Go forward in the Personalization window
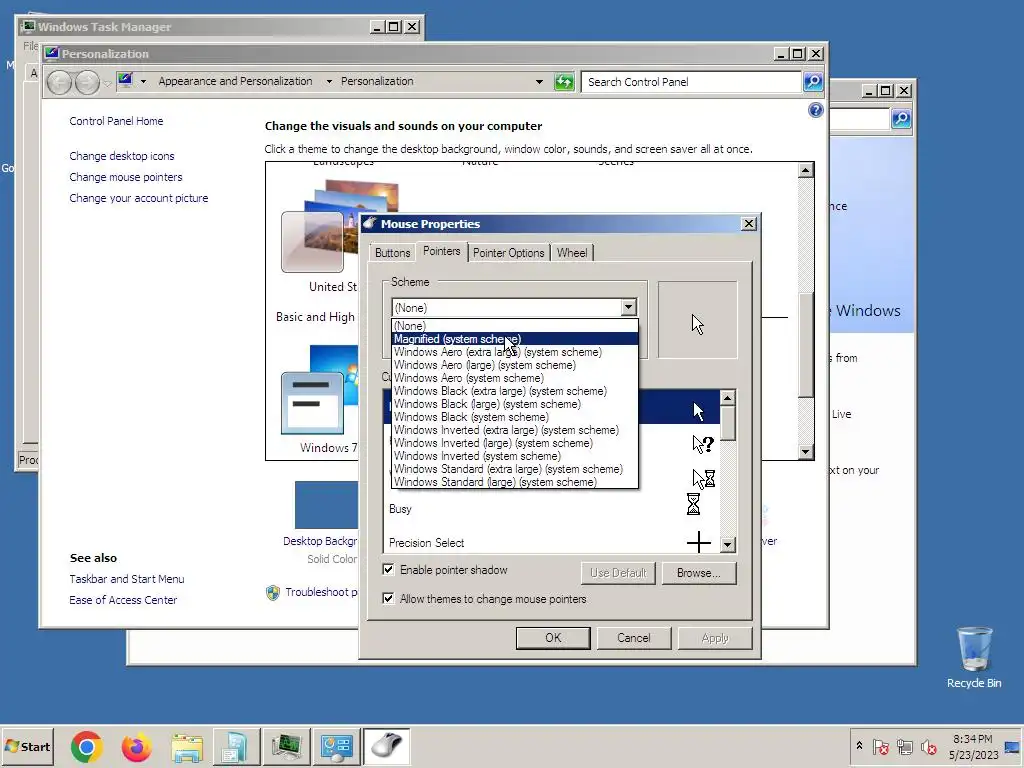Screen dimensions: 1024x768 [x=87, y=82]
